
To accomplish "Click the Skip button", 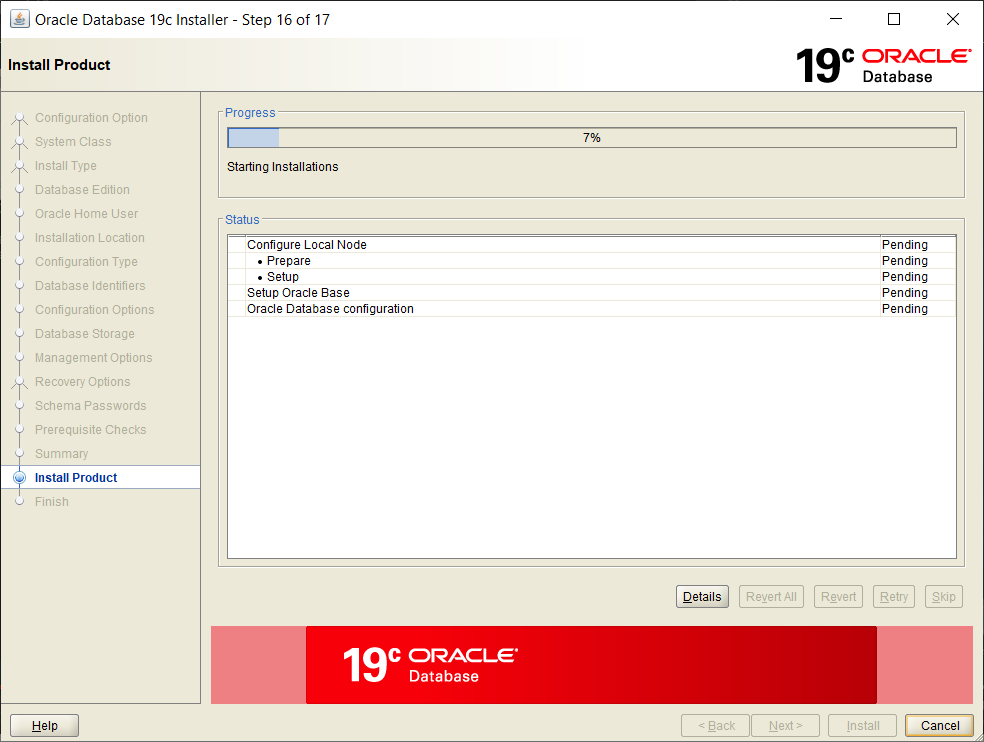I will [943, 596].
